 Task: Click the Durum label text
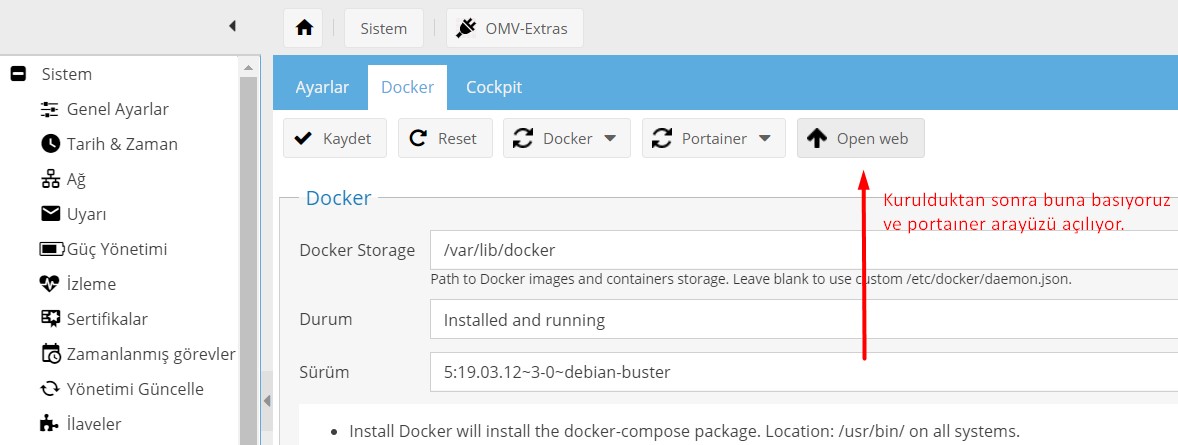tap(325, 319)
